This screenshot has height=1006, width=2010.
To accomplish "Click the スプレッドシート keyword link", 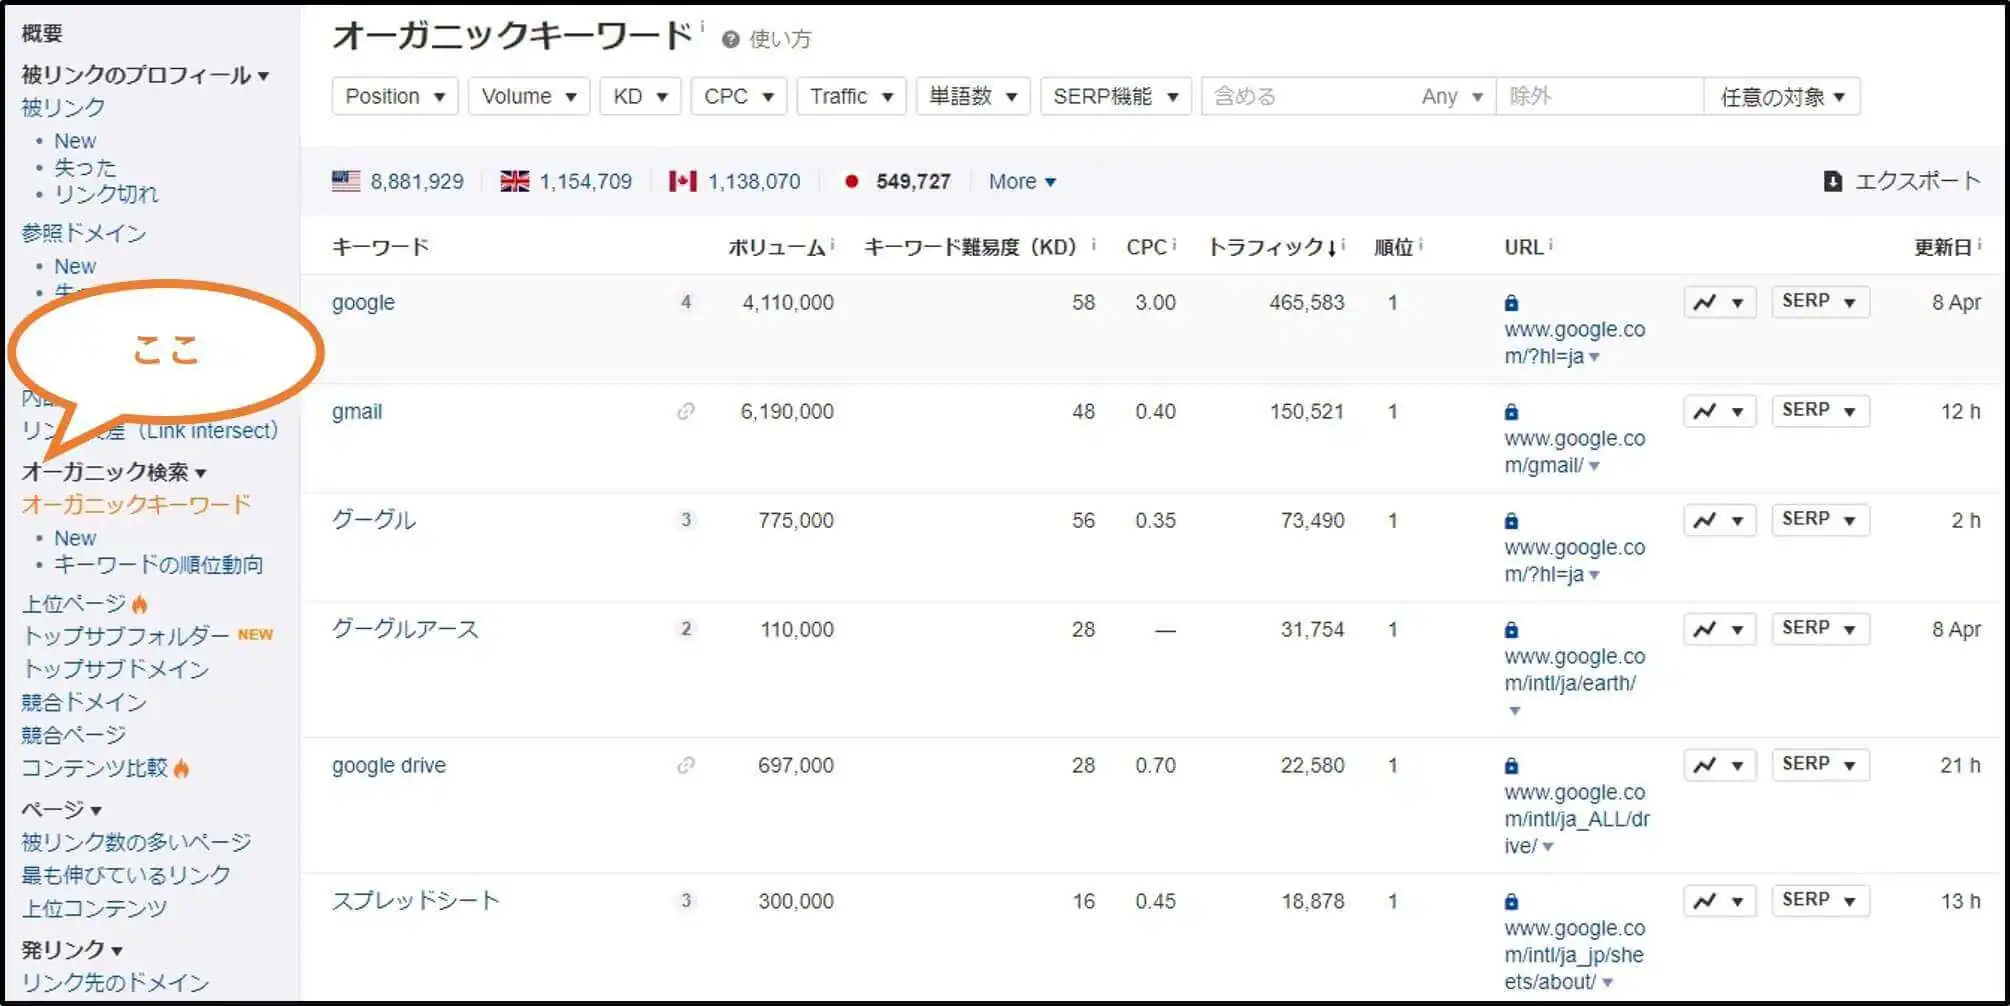I will [415, 901].
